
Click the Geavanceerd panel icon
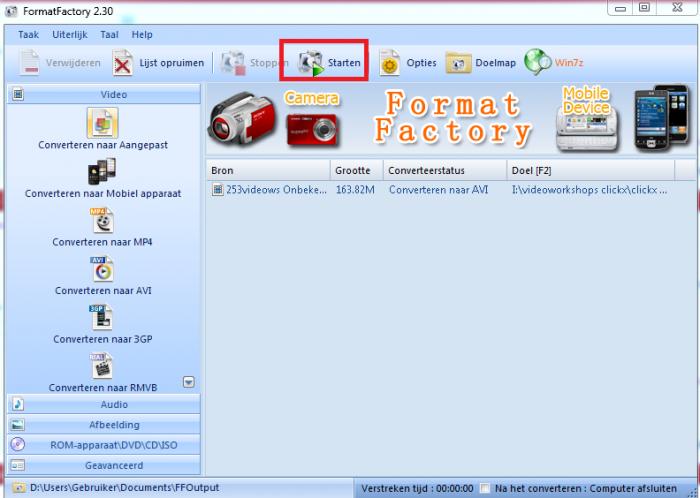tap(18, 465)
